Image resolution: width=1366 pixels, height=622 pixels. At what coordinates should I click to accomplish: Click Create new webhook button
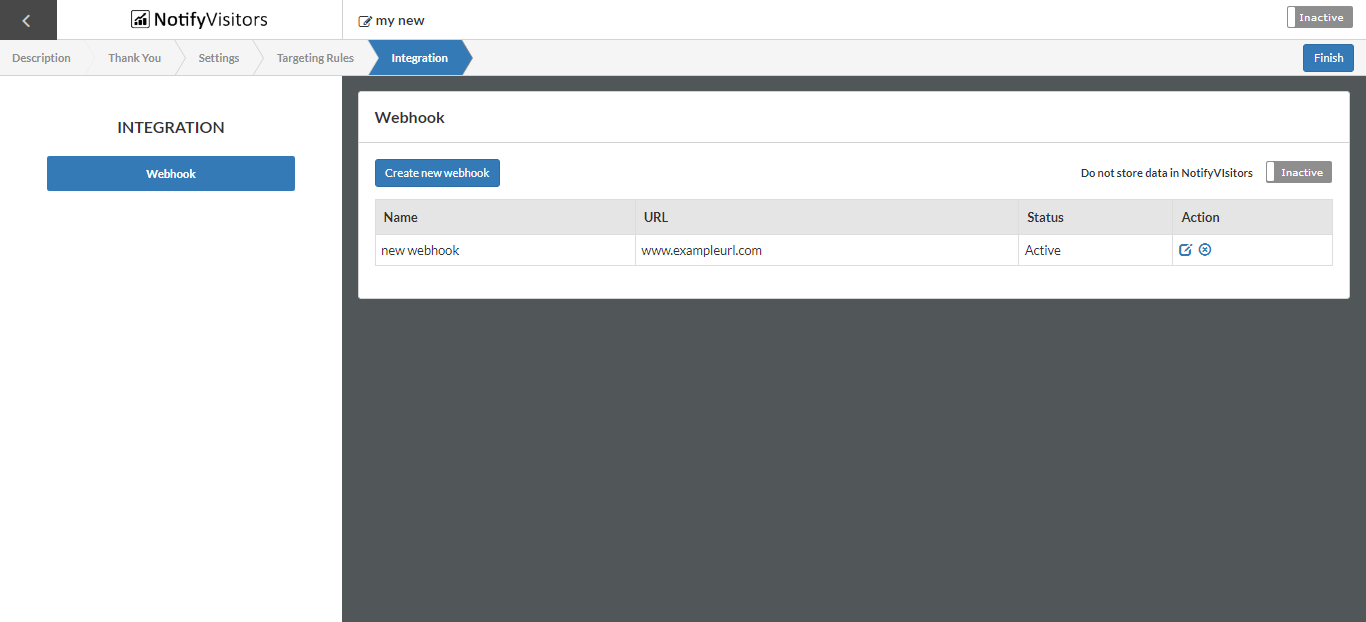[x=437, y=173]
